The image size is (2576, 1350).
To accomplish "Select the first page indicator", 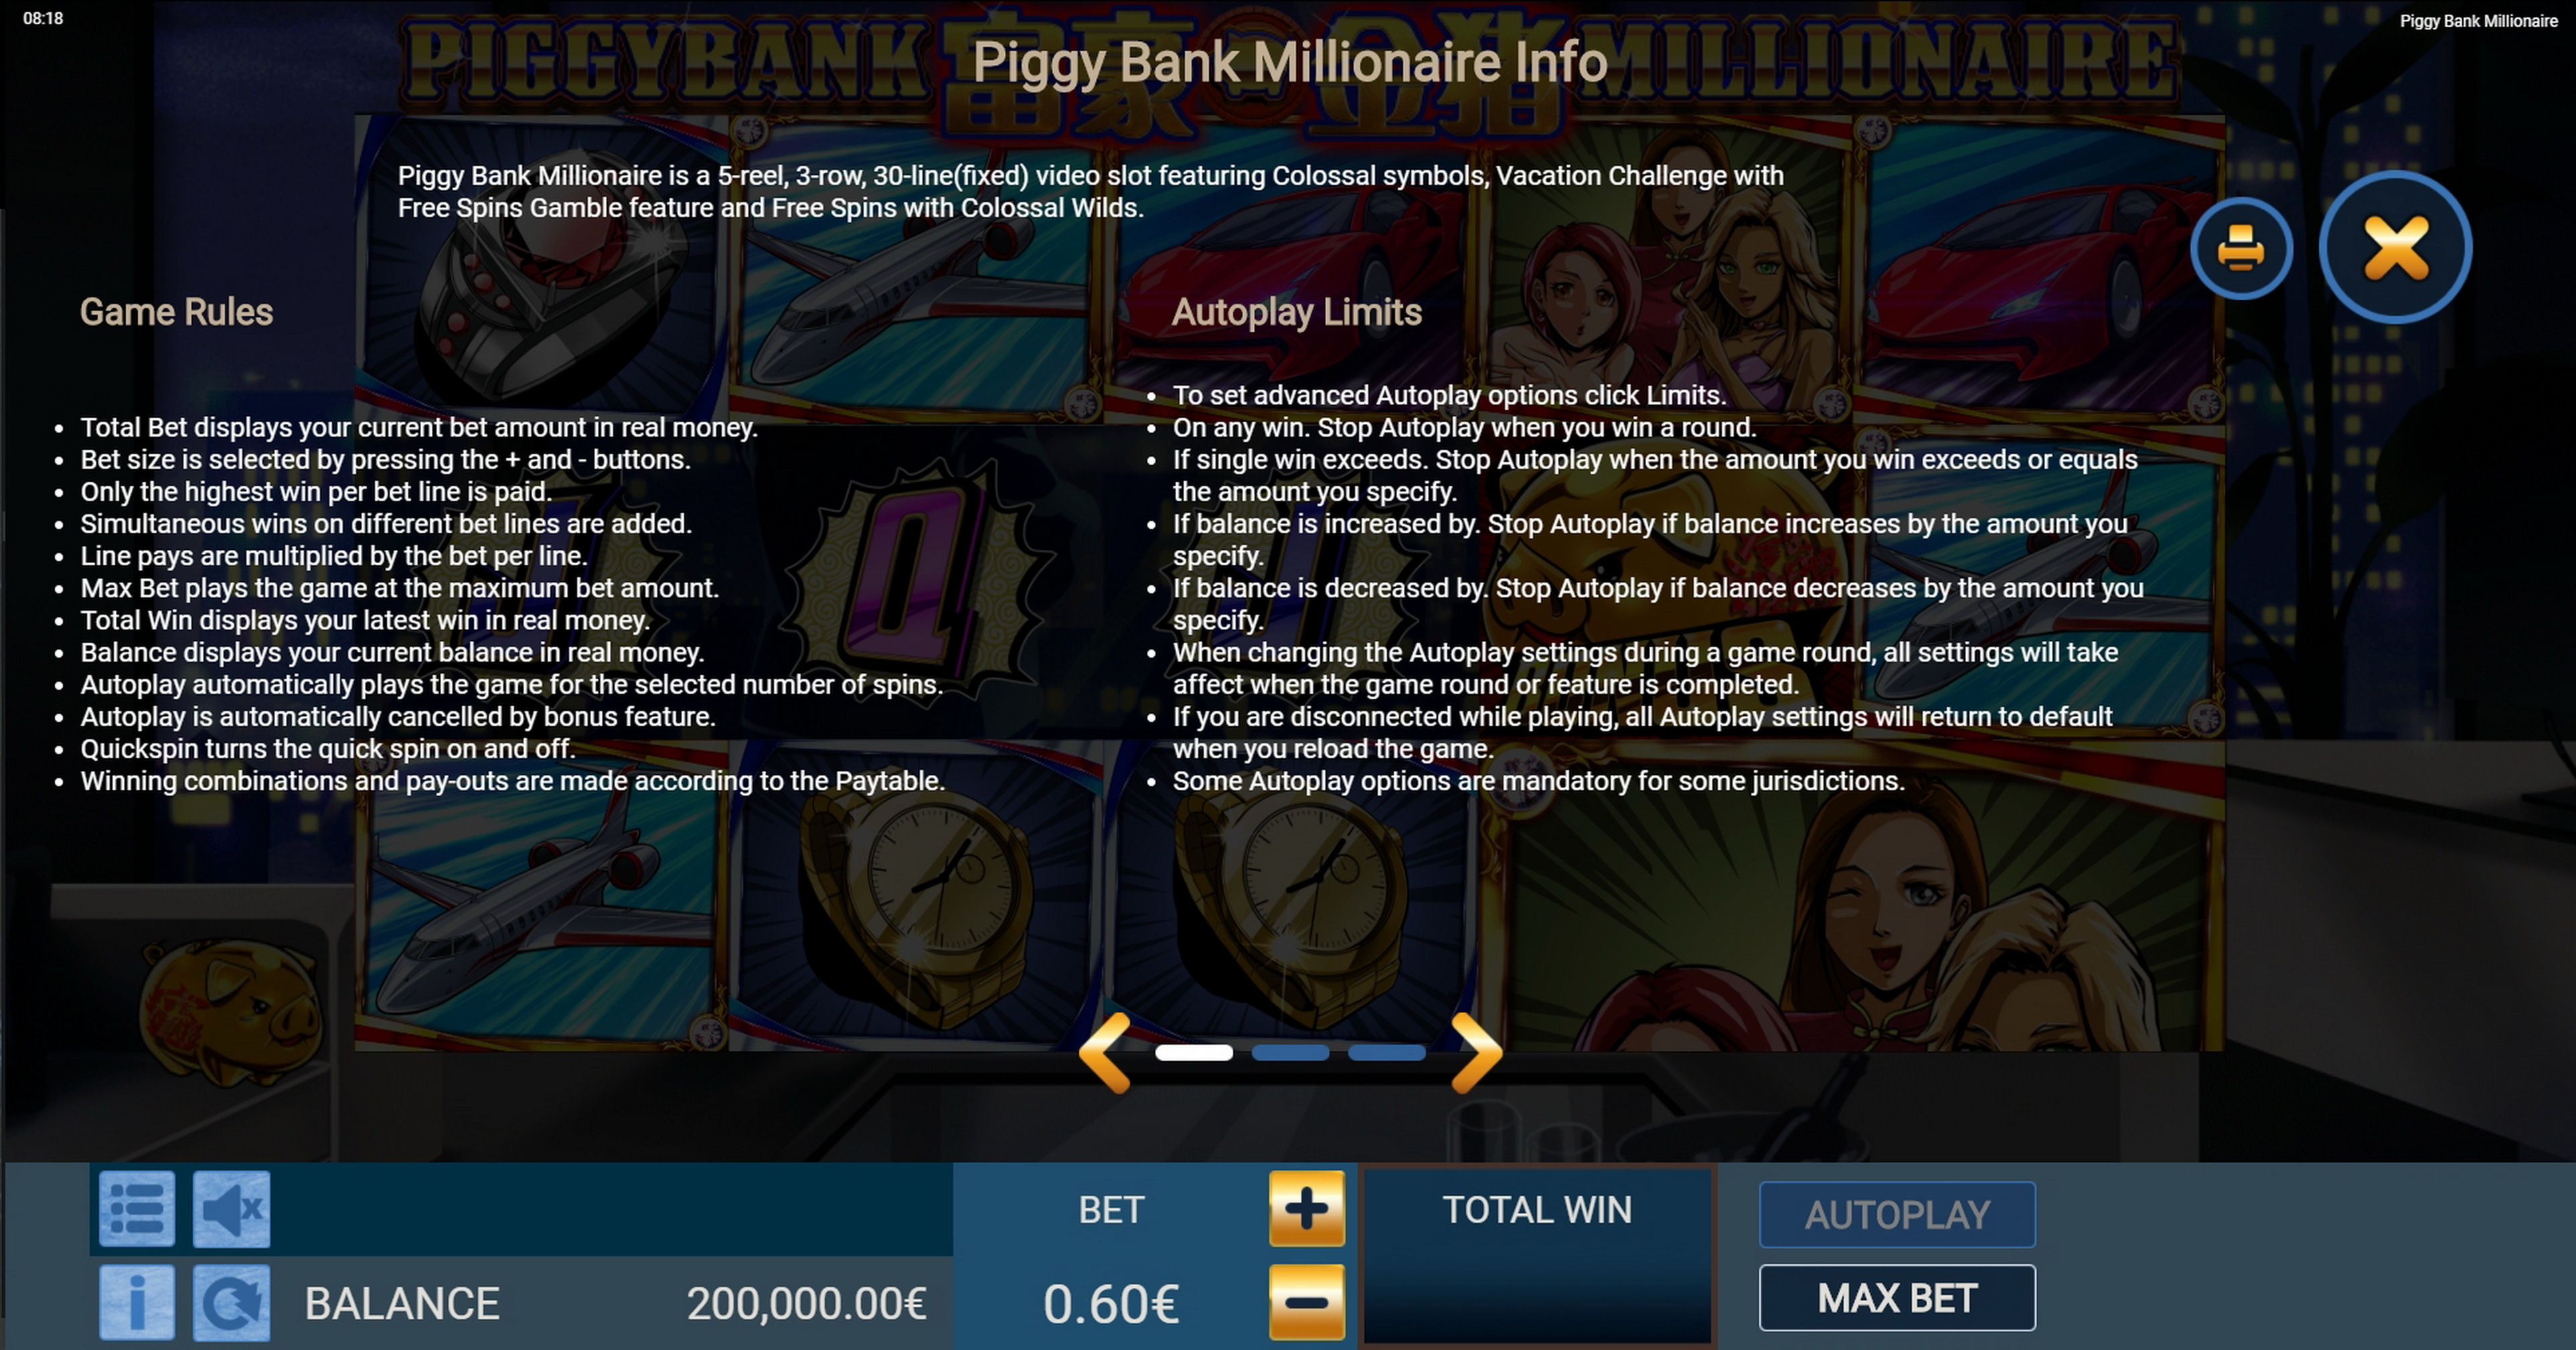I will [x=1194, y=1052].
